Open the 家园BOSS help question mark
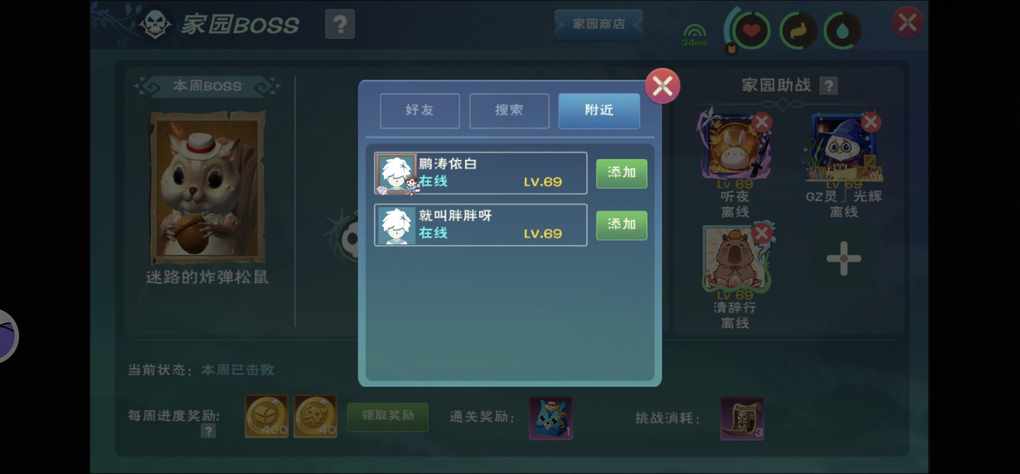 (x=340, y=24)
